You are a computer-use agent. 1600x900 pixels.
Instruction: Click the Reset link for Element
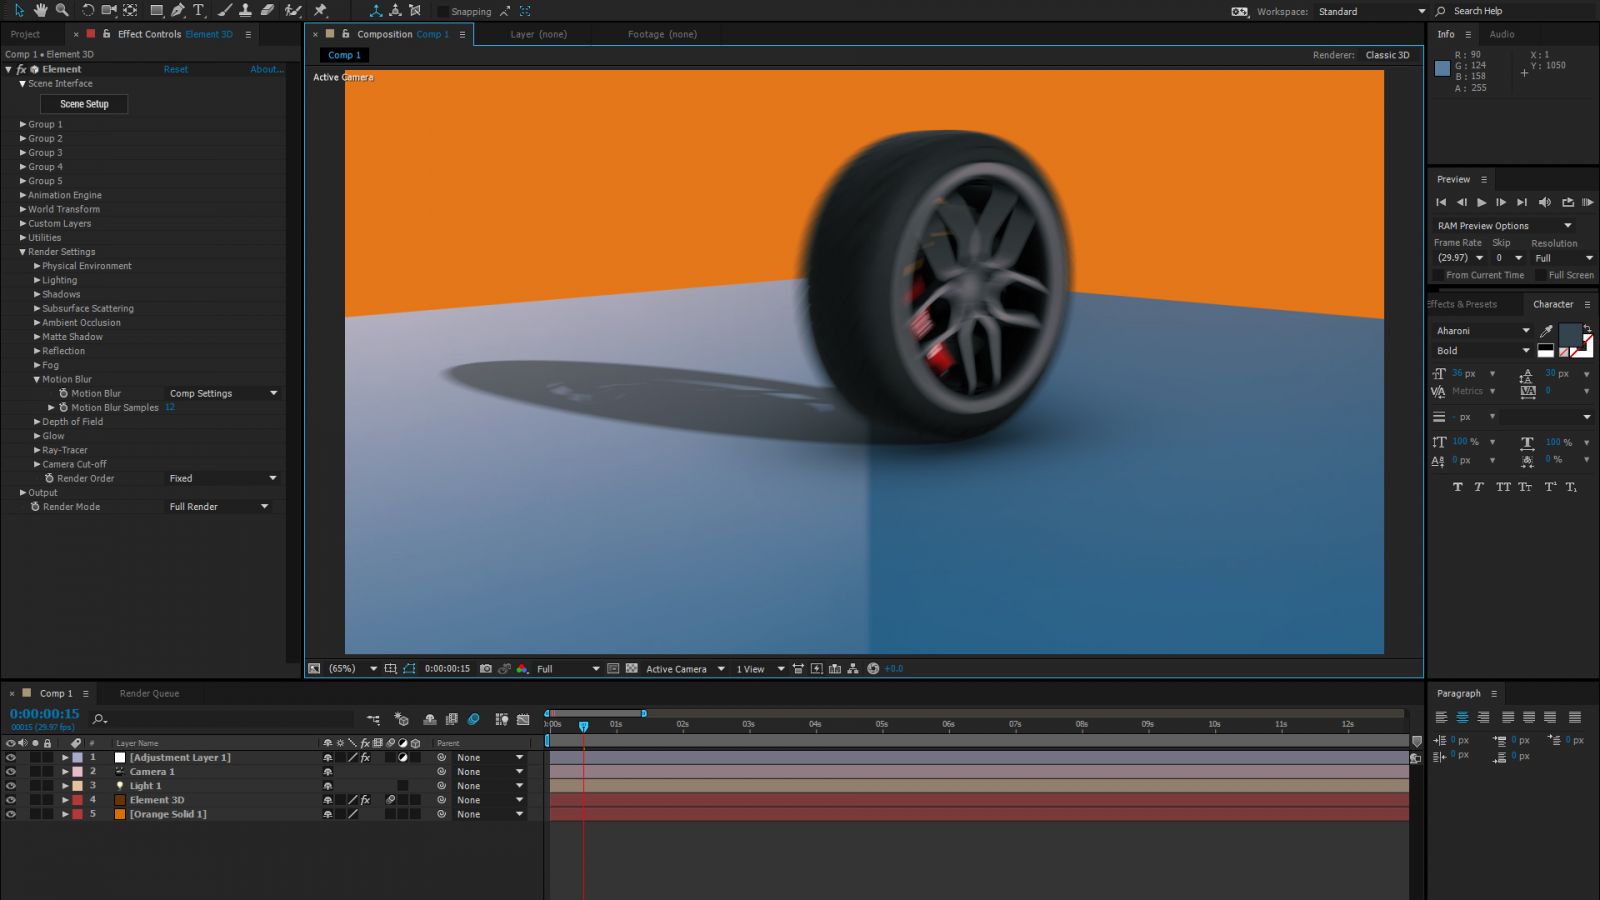176,70
